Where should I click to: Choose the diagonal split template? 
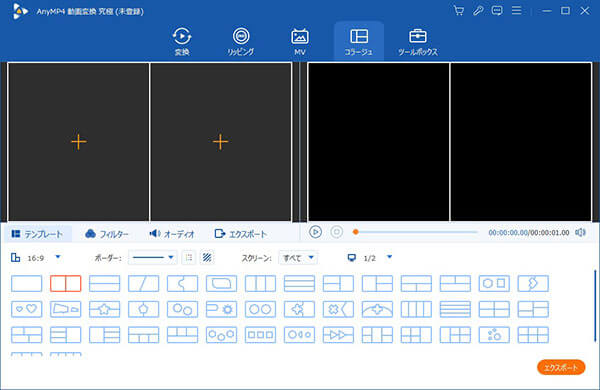click(x=143, y=284)
